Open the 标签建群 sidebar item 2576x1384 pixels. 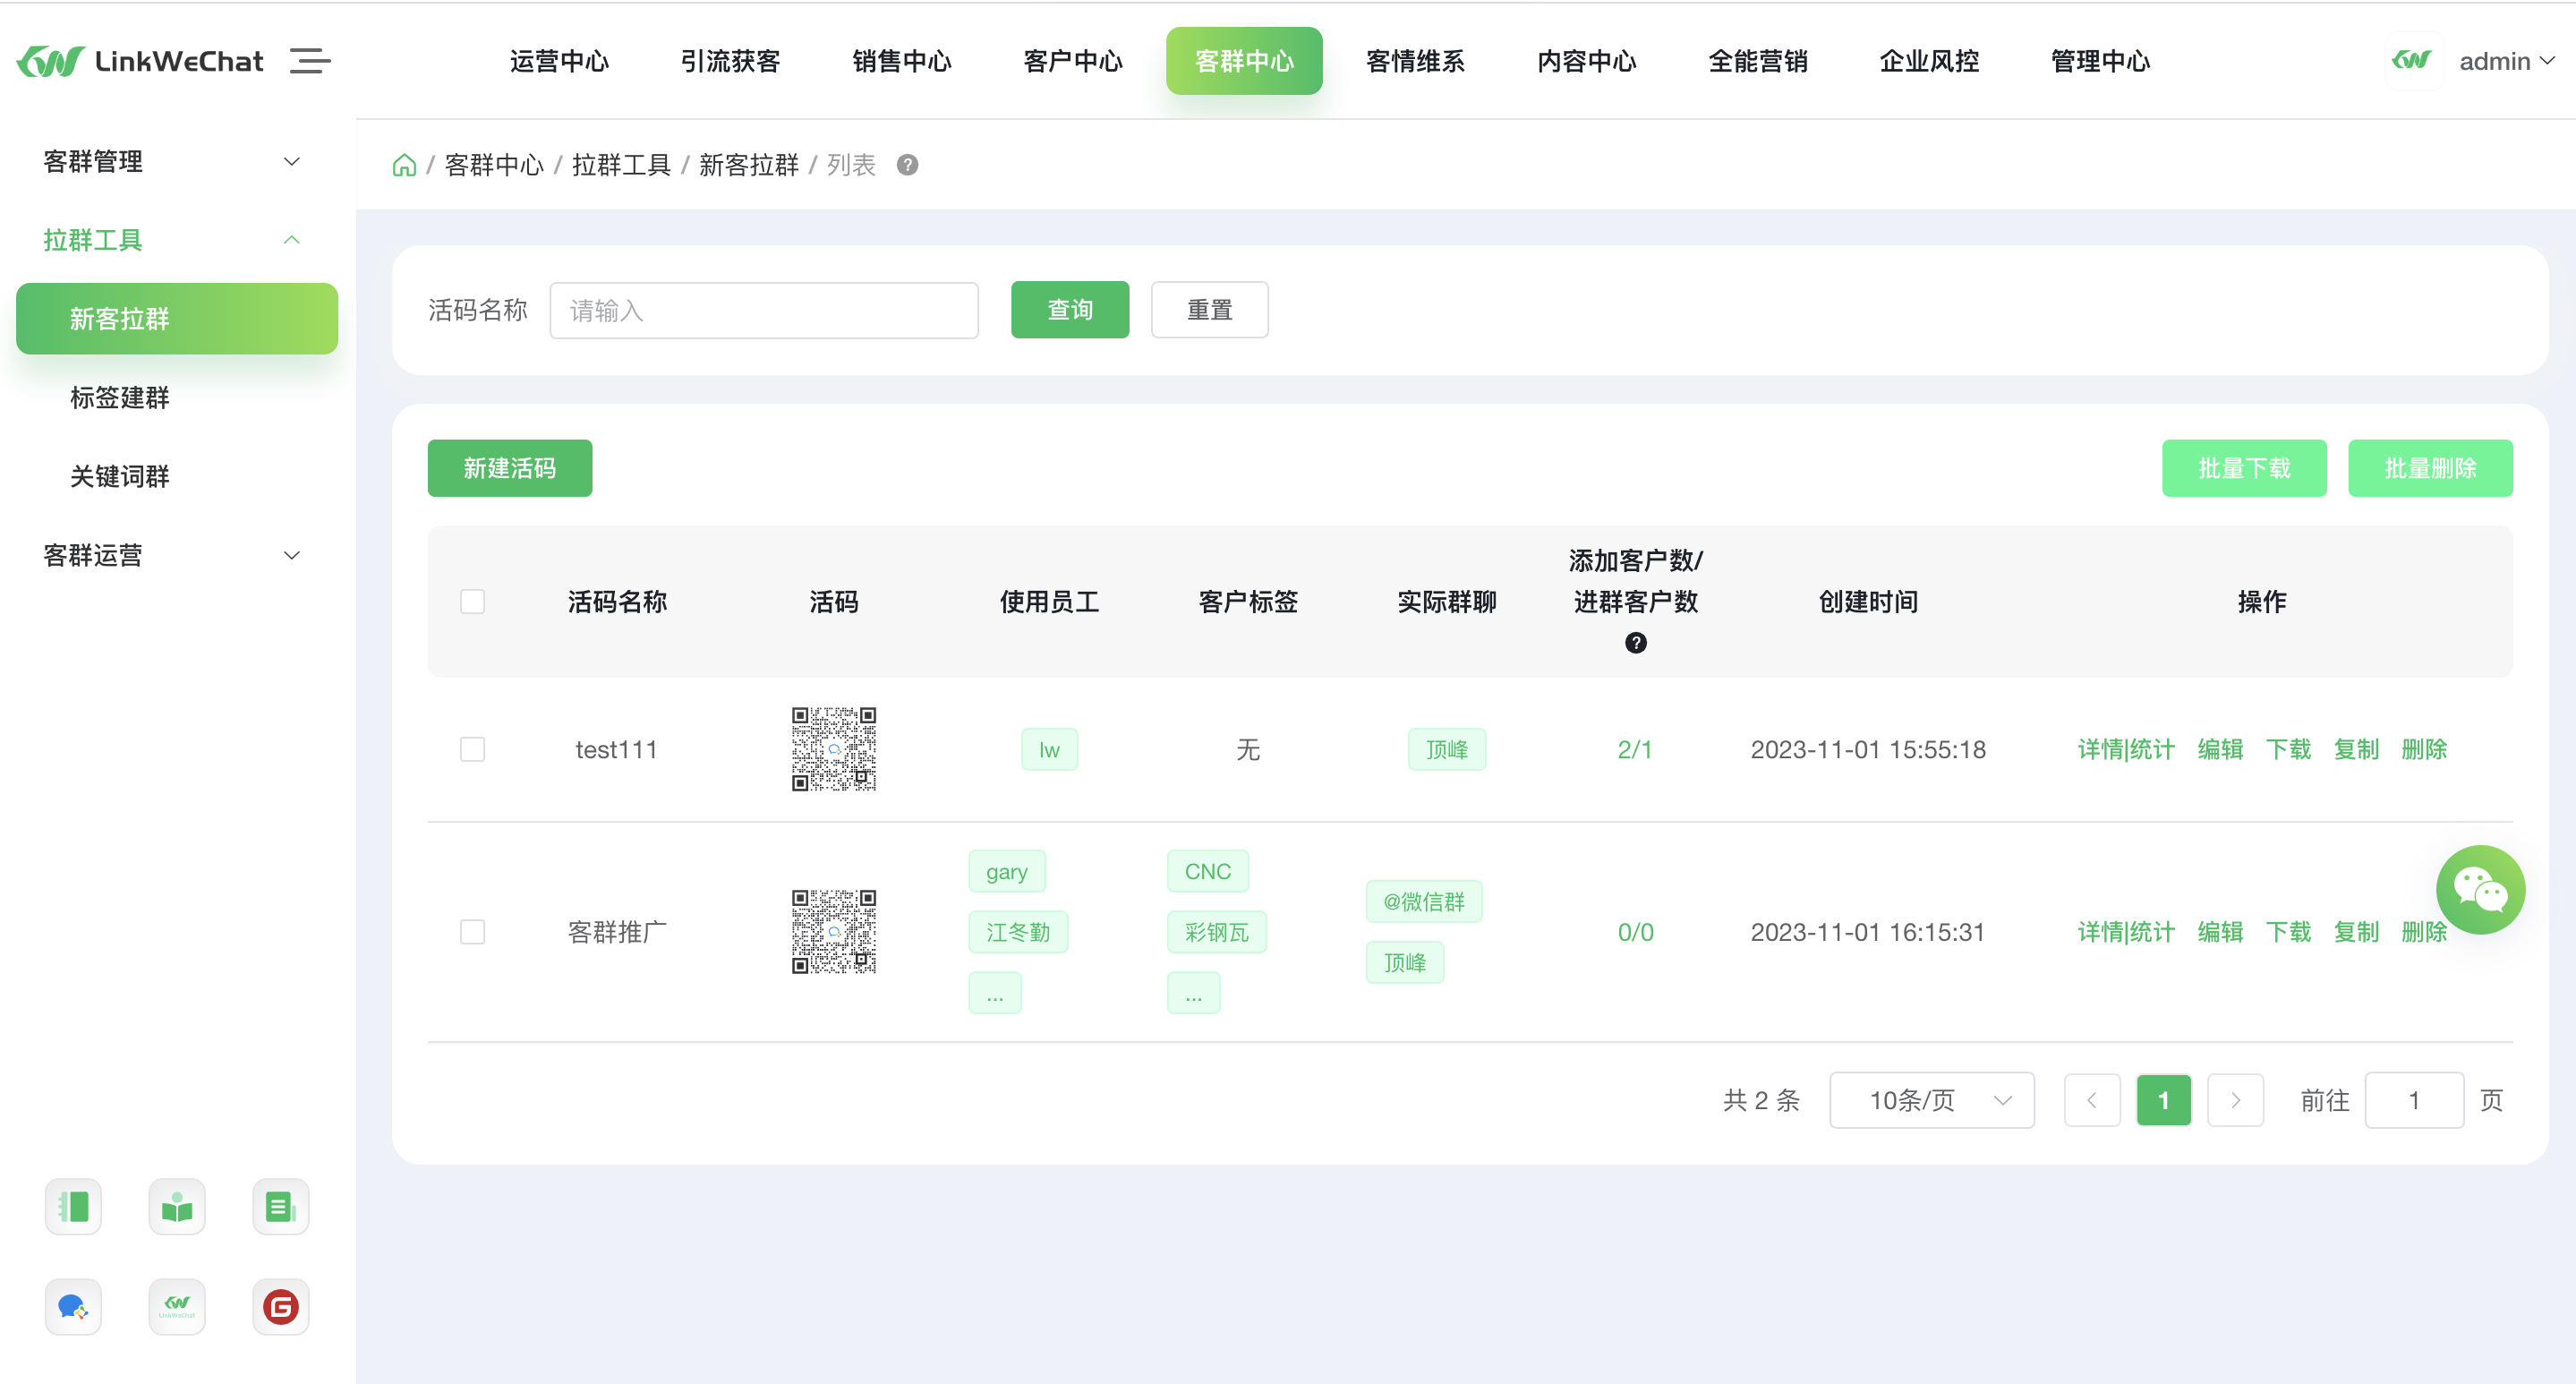click(x=120, y=397)
